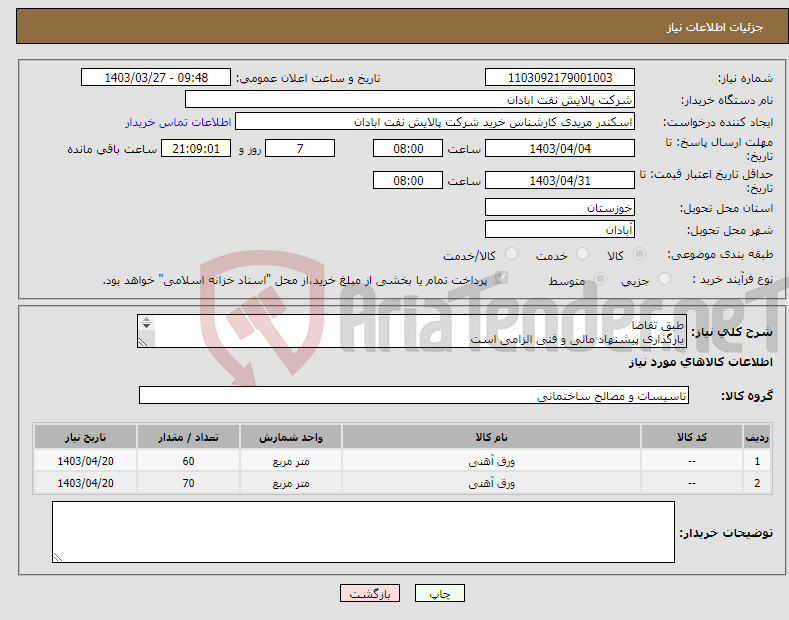Select the متوسط purchase type radio
The image size is (789, 620).
tap(600, 278)
